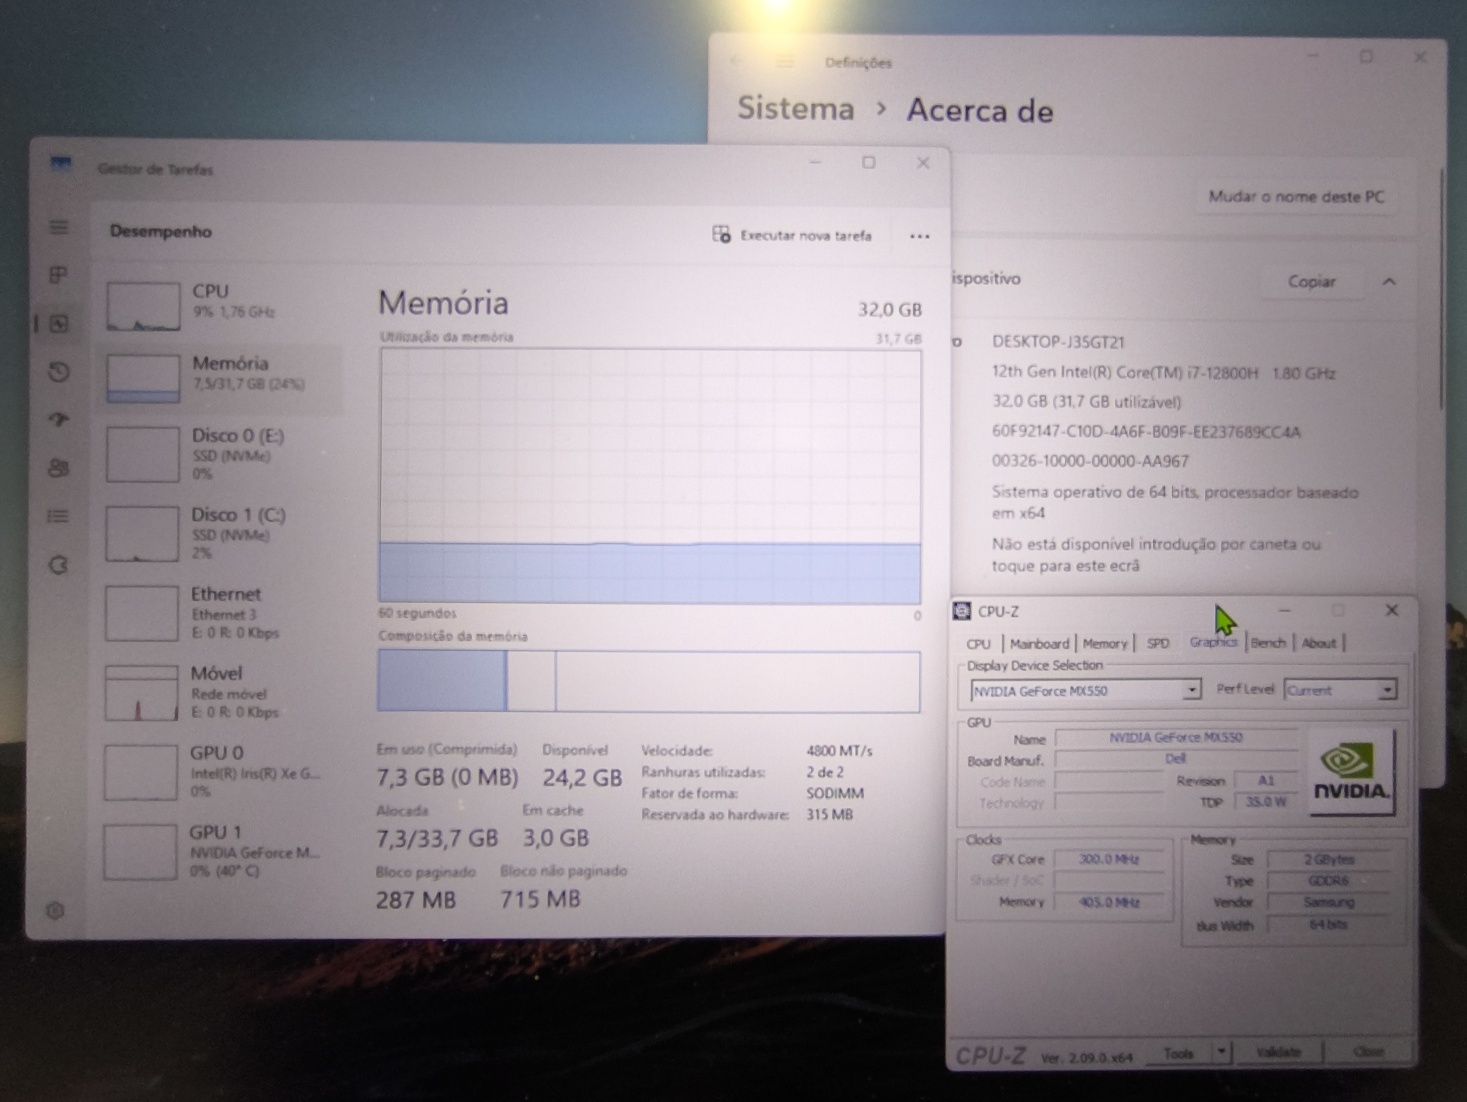
Task: Open the Display Device Selection dropdown
Action: tap(1085, 690)
